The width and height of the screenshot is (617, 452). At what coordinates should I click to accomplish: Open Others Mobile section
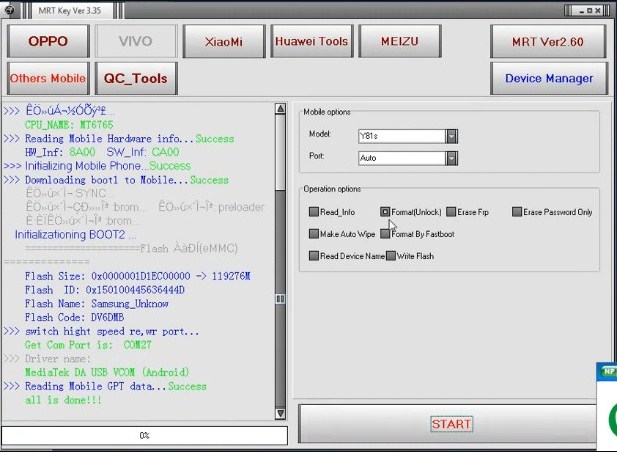click(x=48, y=78)
